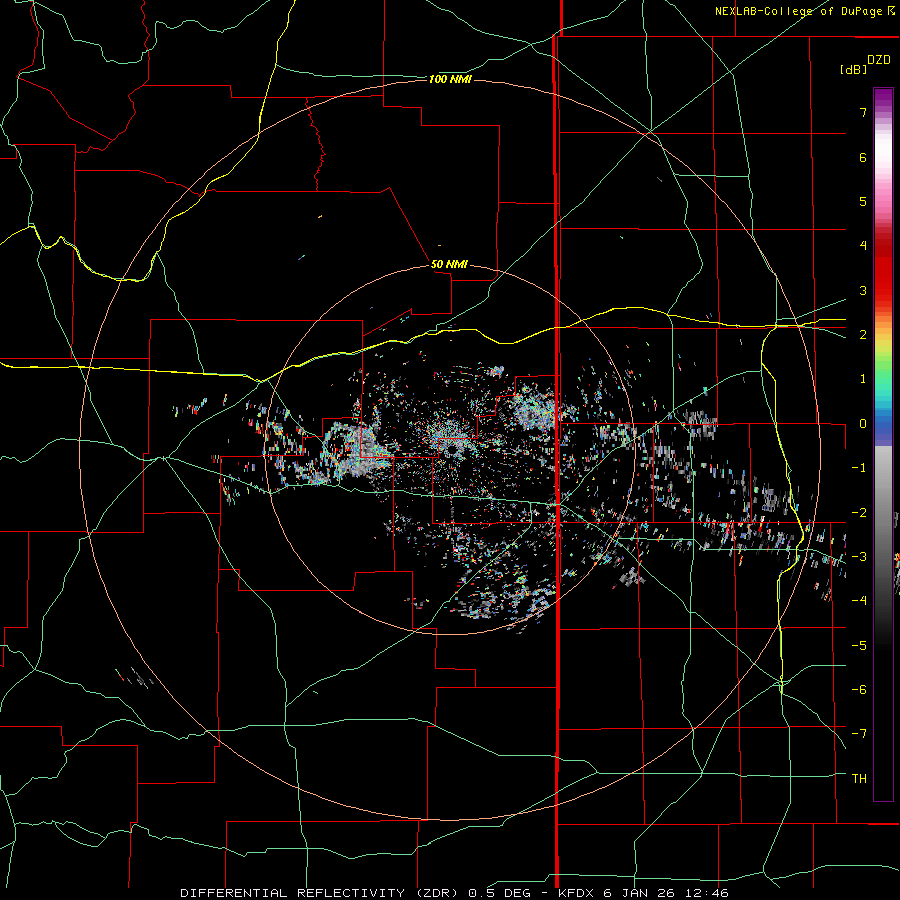Select the "12:46" timestamp
Image resolution: width=900 pixels, height=900 pixels.
pyautogui.click(x=706, y=893)
